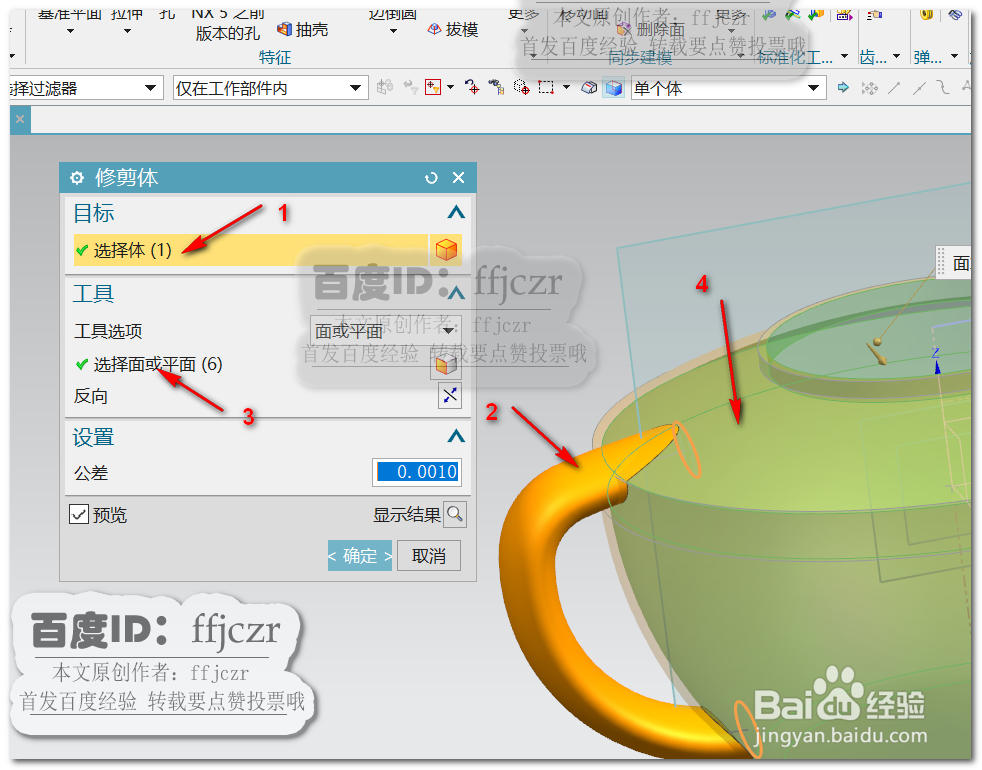
Task: Click the yellow spring tool icon
Action: click(926, 15)
